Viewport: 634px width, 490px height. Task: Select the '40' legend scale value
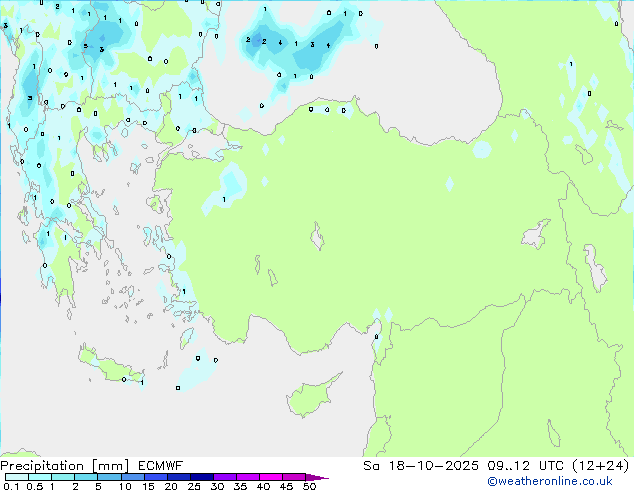(x=263, y=486)
